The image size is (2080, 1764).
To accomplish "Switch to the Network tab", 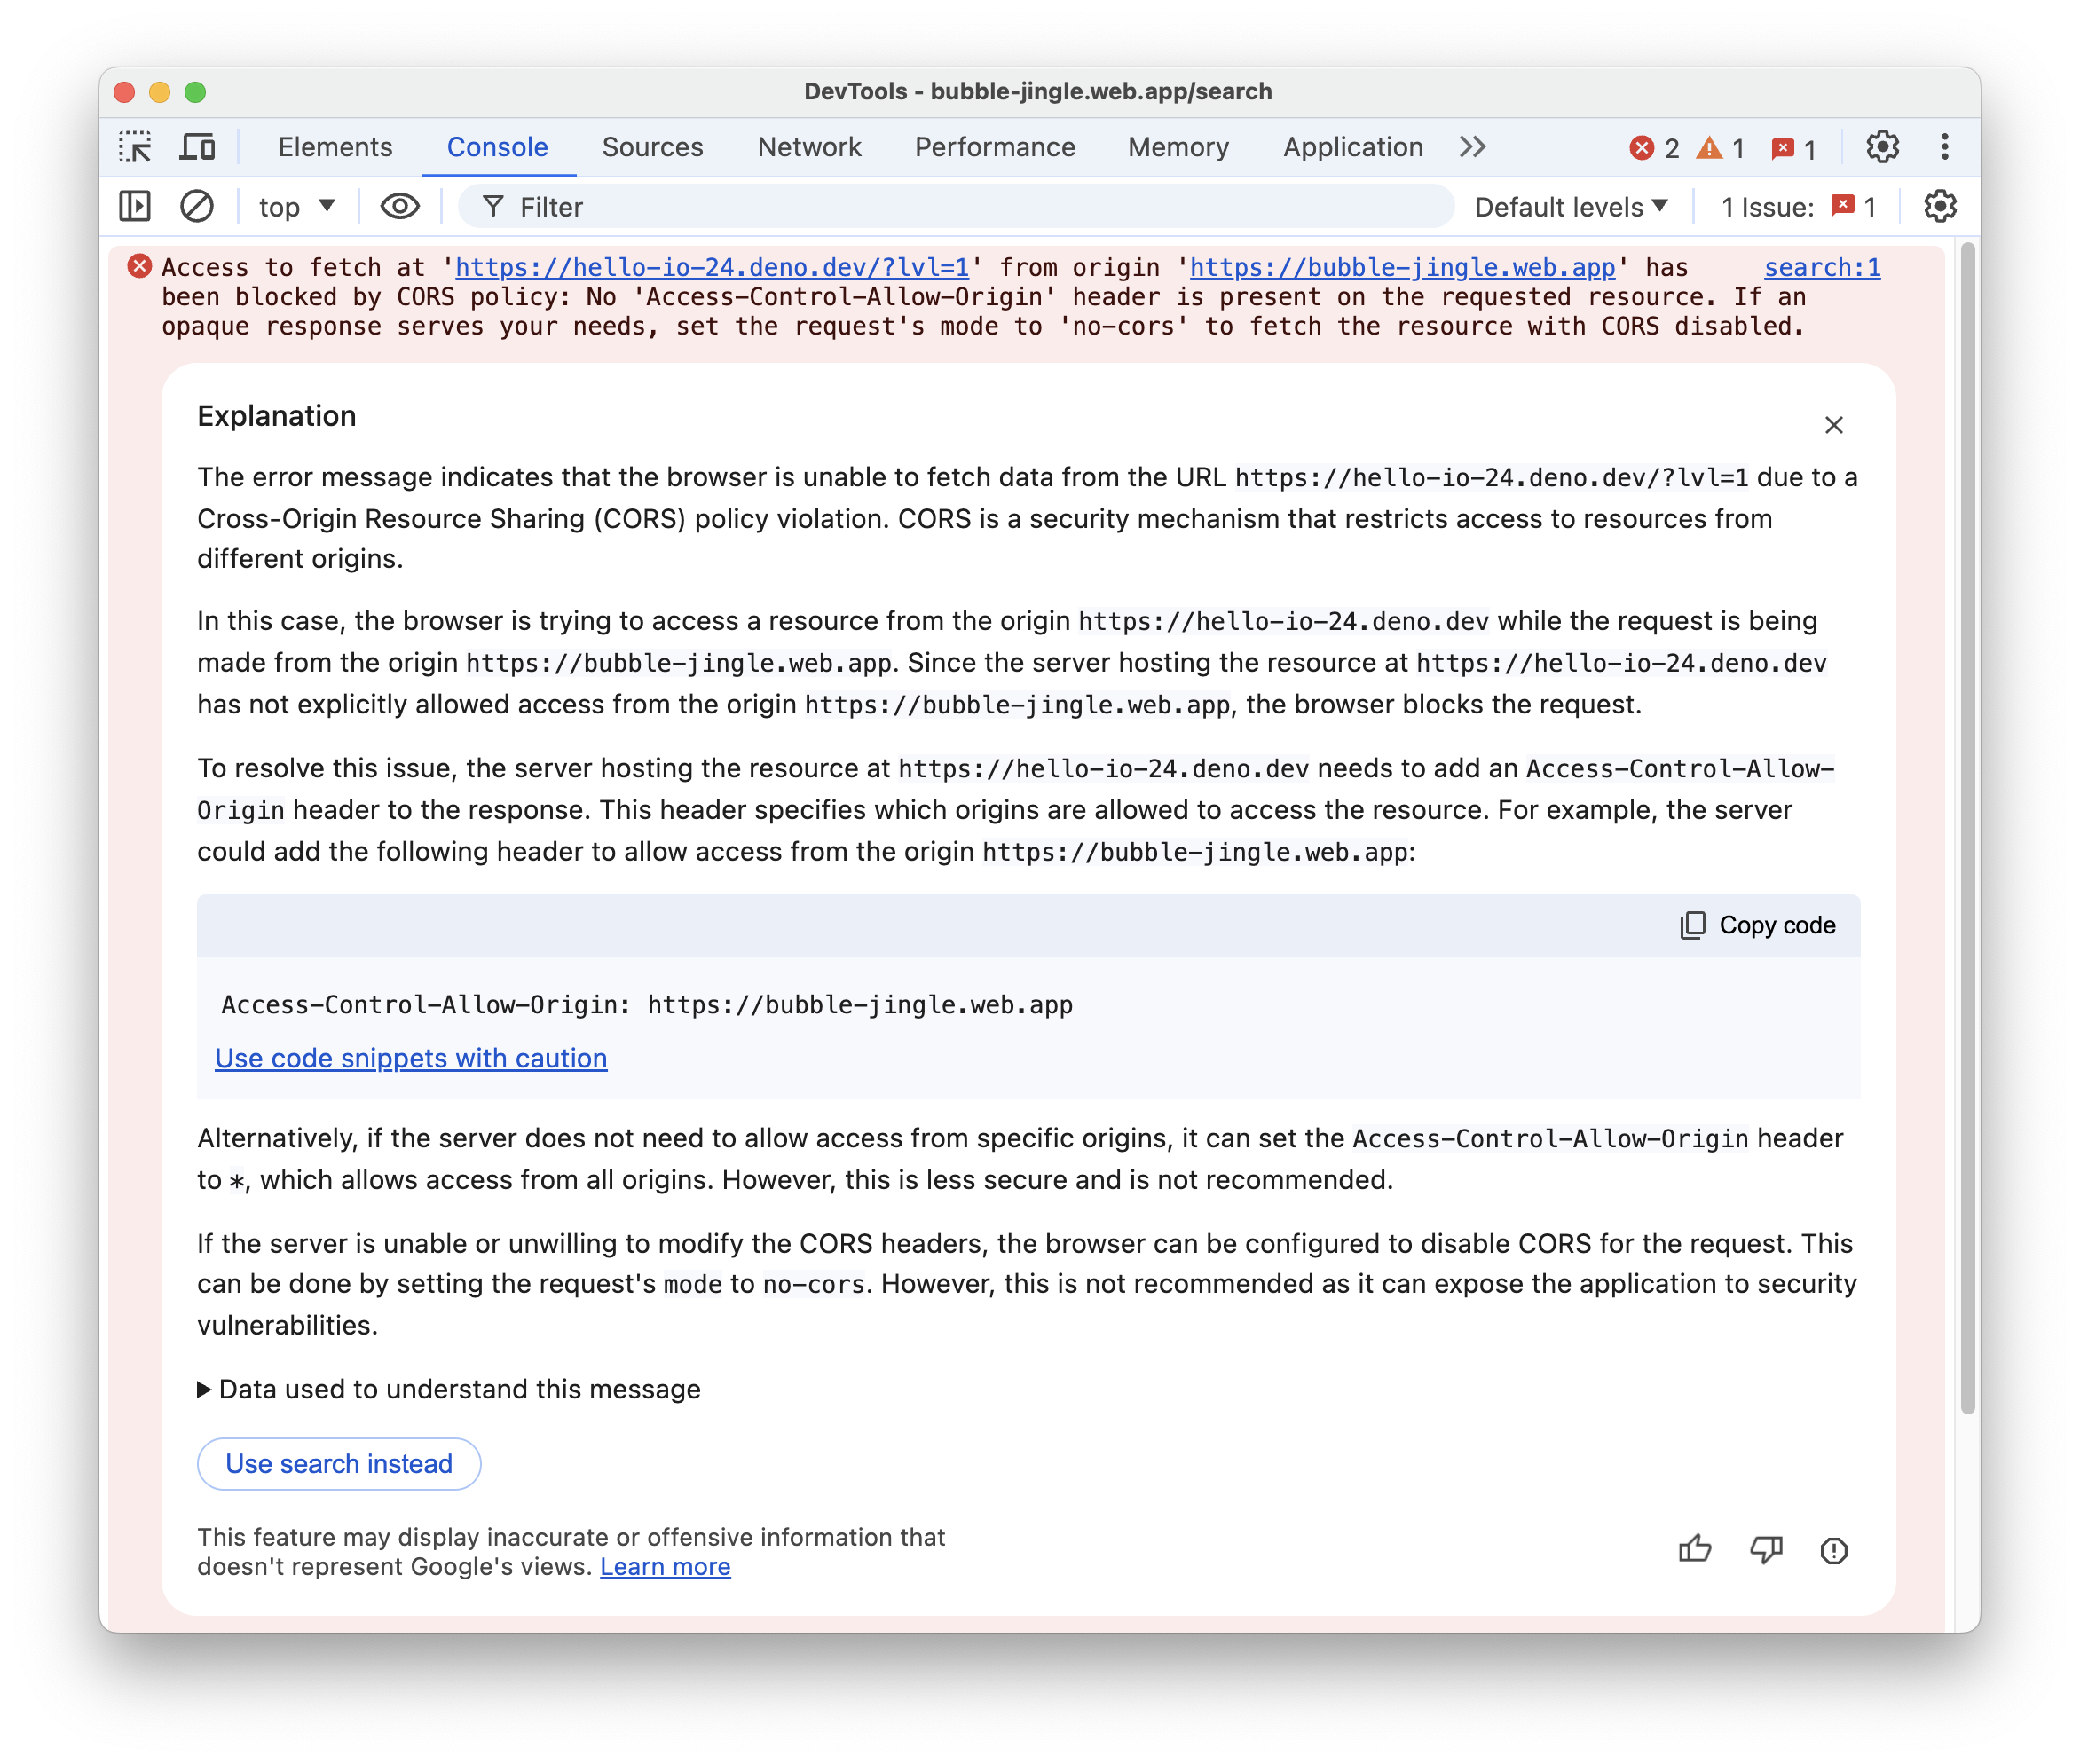I will (808, 147).
